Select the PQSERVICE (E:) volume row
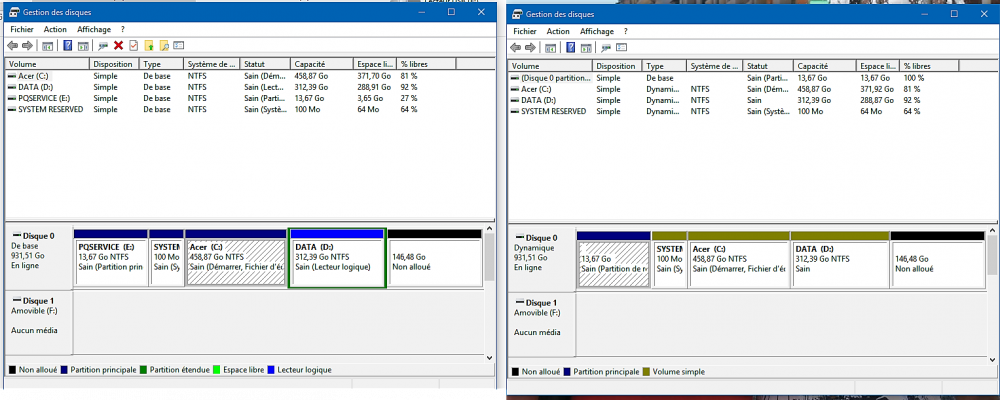The image size is (1000, 400). [x=46, y=98]
